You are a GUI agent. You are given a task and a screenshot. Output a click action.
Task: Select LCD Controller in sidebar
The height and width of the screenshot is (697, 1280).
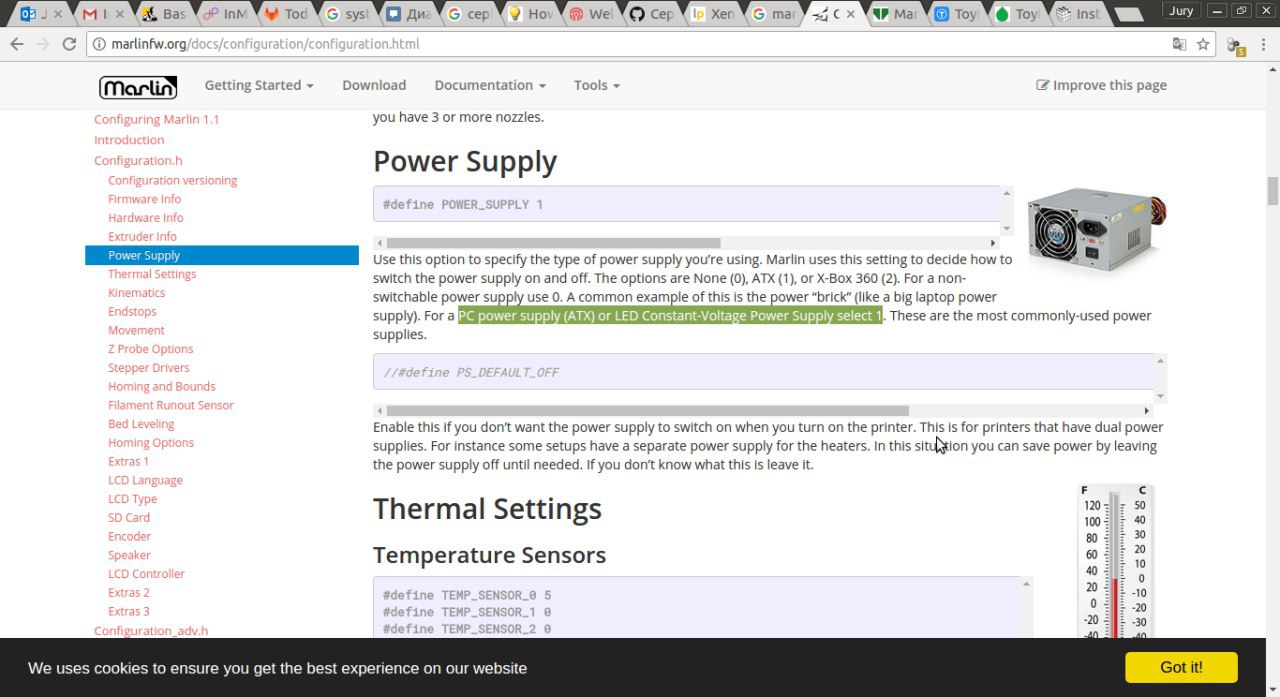tap(147, 573)
